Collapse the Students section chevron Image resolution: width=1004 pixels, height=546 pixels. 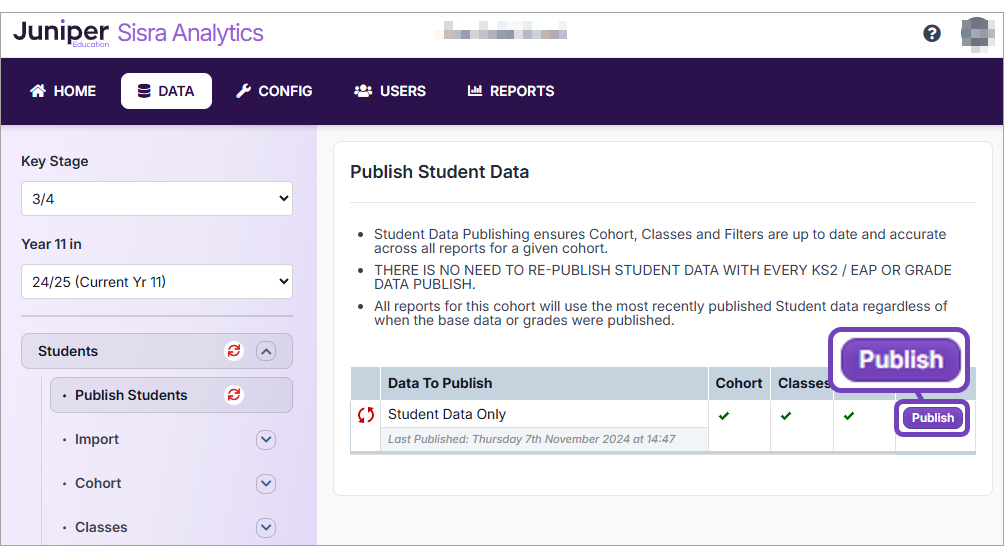click(x=265, y=351)
